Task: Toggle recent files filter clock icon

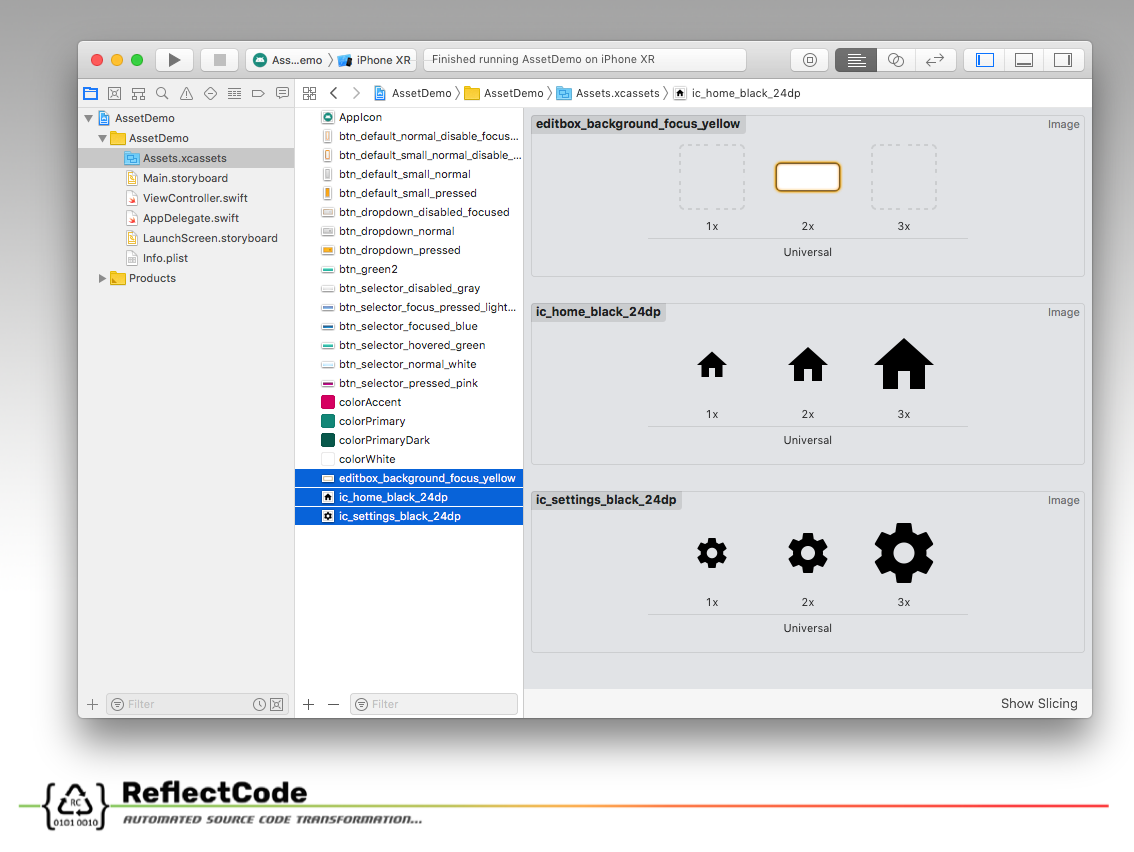Action: (x=259, y=704)
